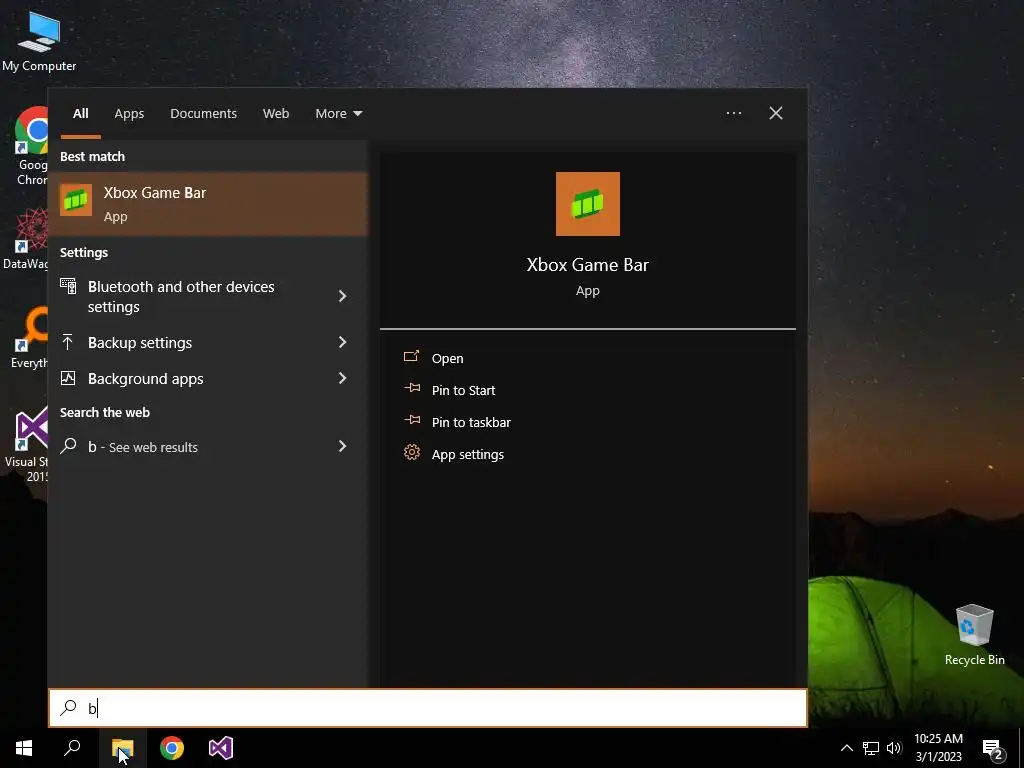Screen dimensions: 1024x768
Task: Click Pin to taskbar
Action: tap(471, 422)
